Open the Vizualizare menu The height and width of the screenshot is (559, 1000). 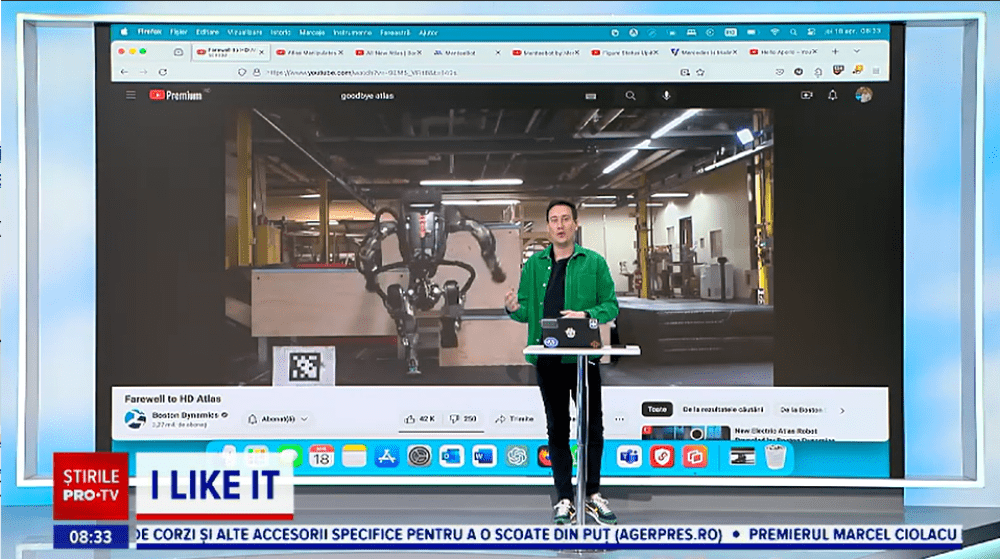click(244, 32)
